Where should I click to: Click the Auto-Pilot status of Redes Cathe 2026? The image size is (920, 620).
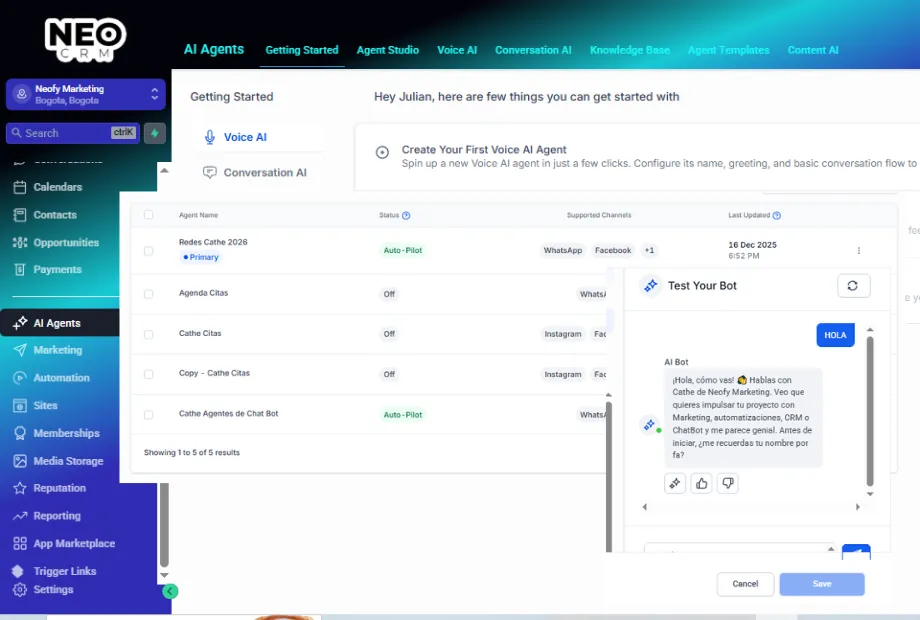[402, 250]
